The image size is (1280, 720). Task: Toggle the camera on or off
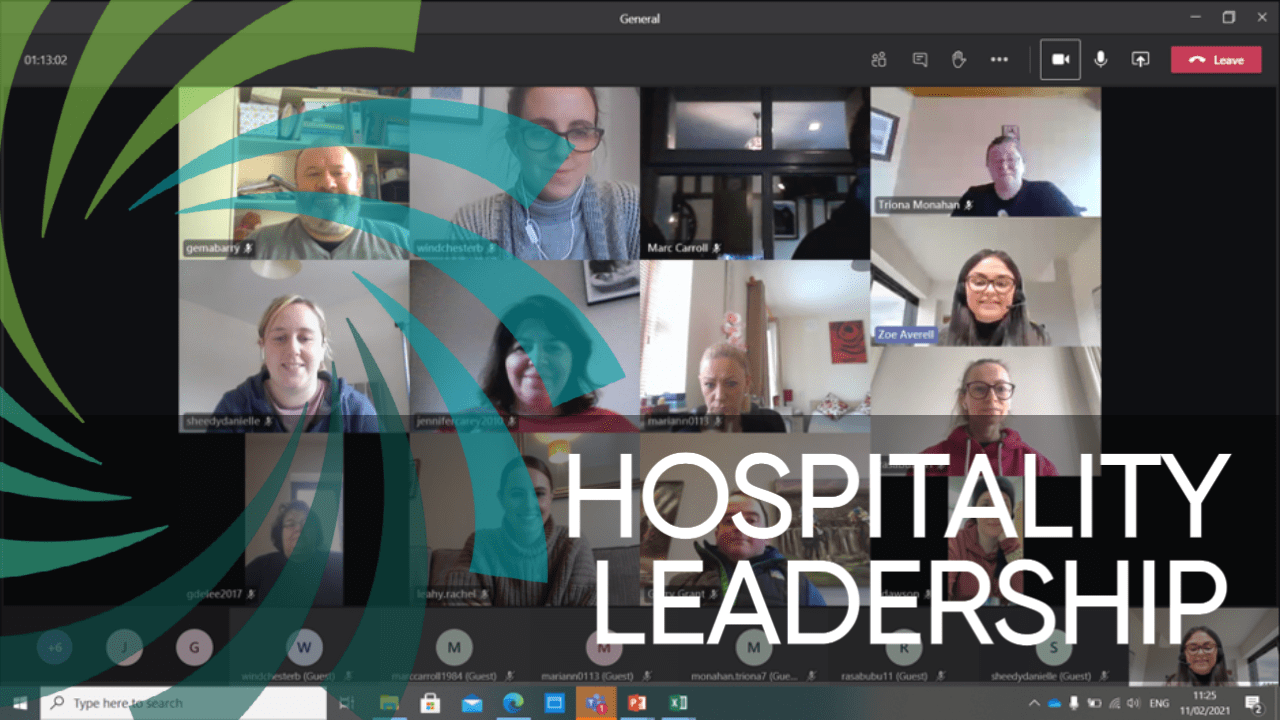1060,60
